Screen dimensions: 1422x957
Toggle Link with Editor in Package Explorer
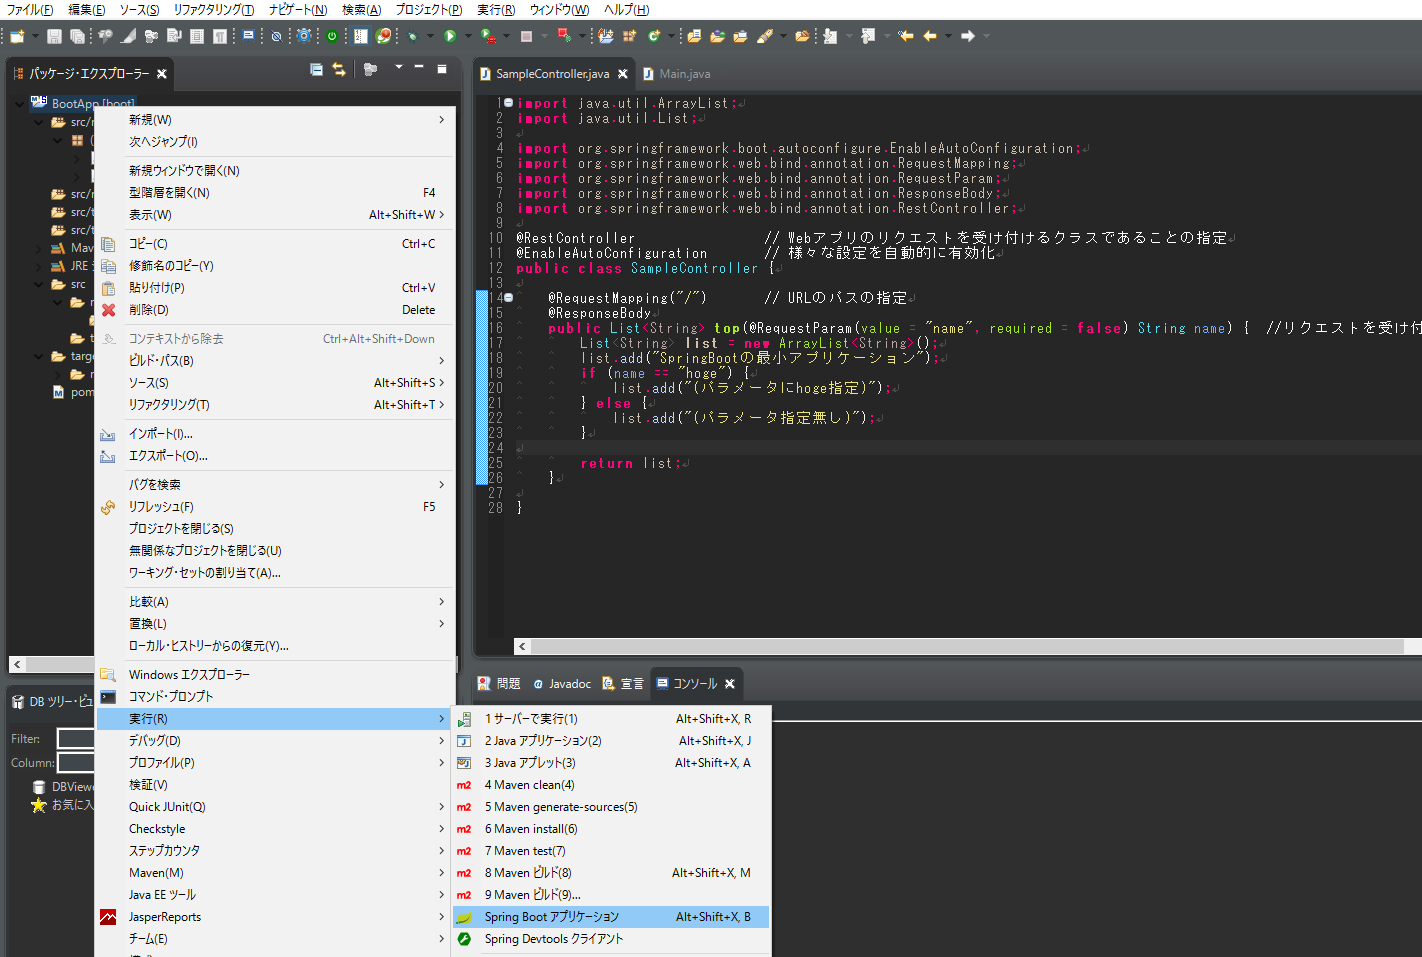click(x=339, y=70)
